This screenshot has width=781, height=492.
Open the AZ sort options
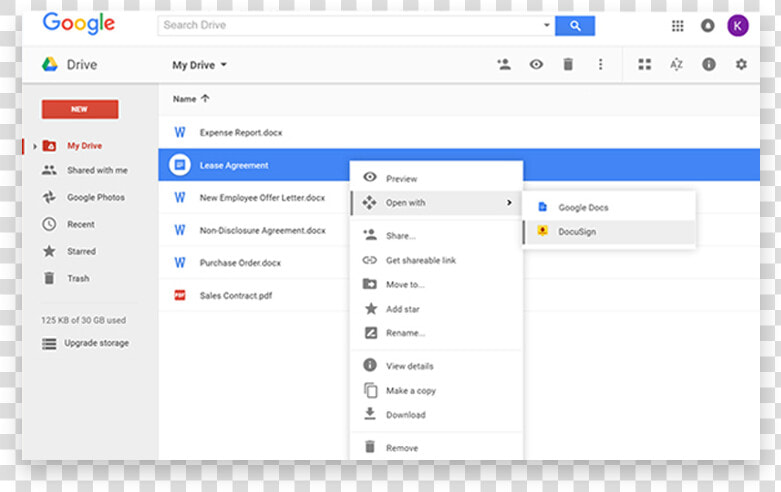676,64
